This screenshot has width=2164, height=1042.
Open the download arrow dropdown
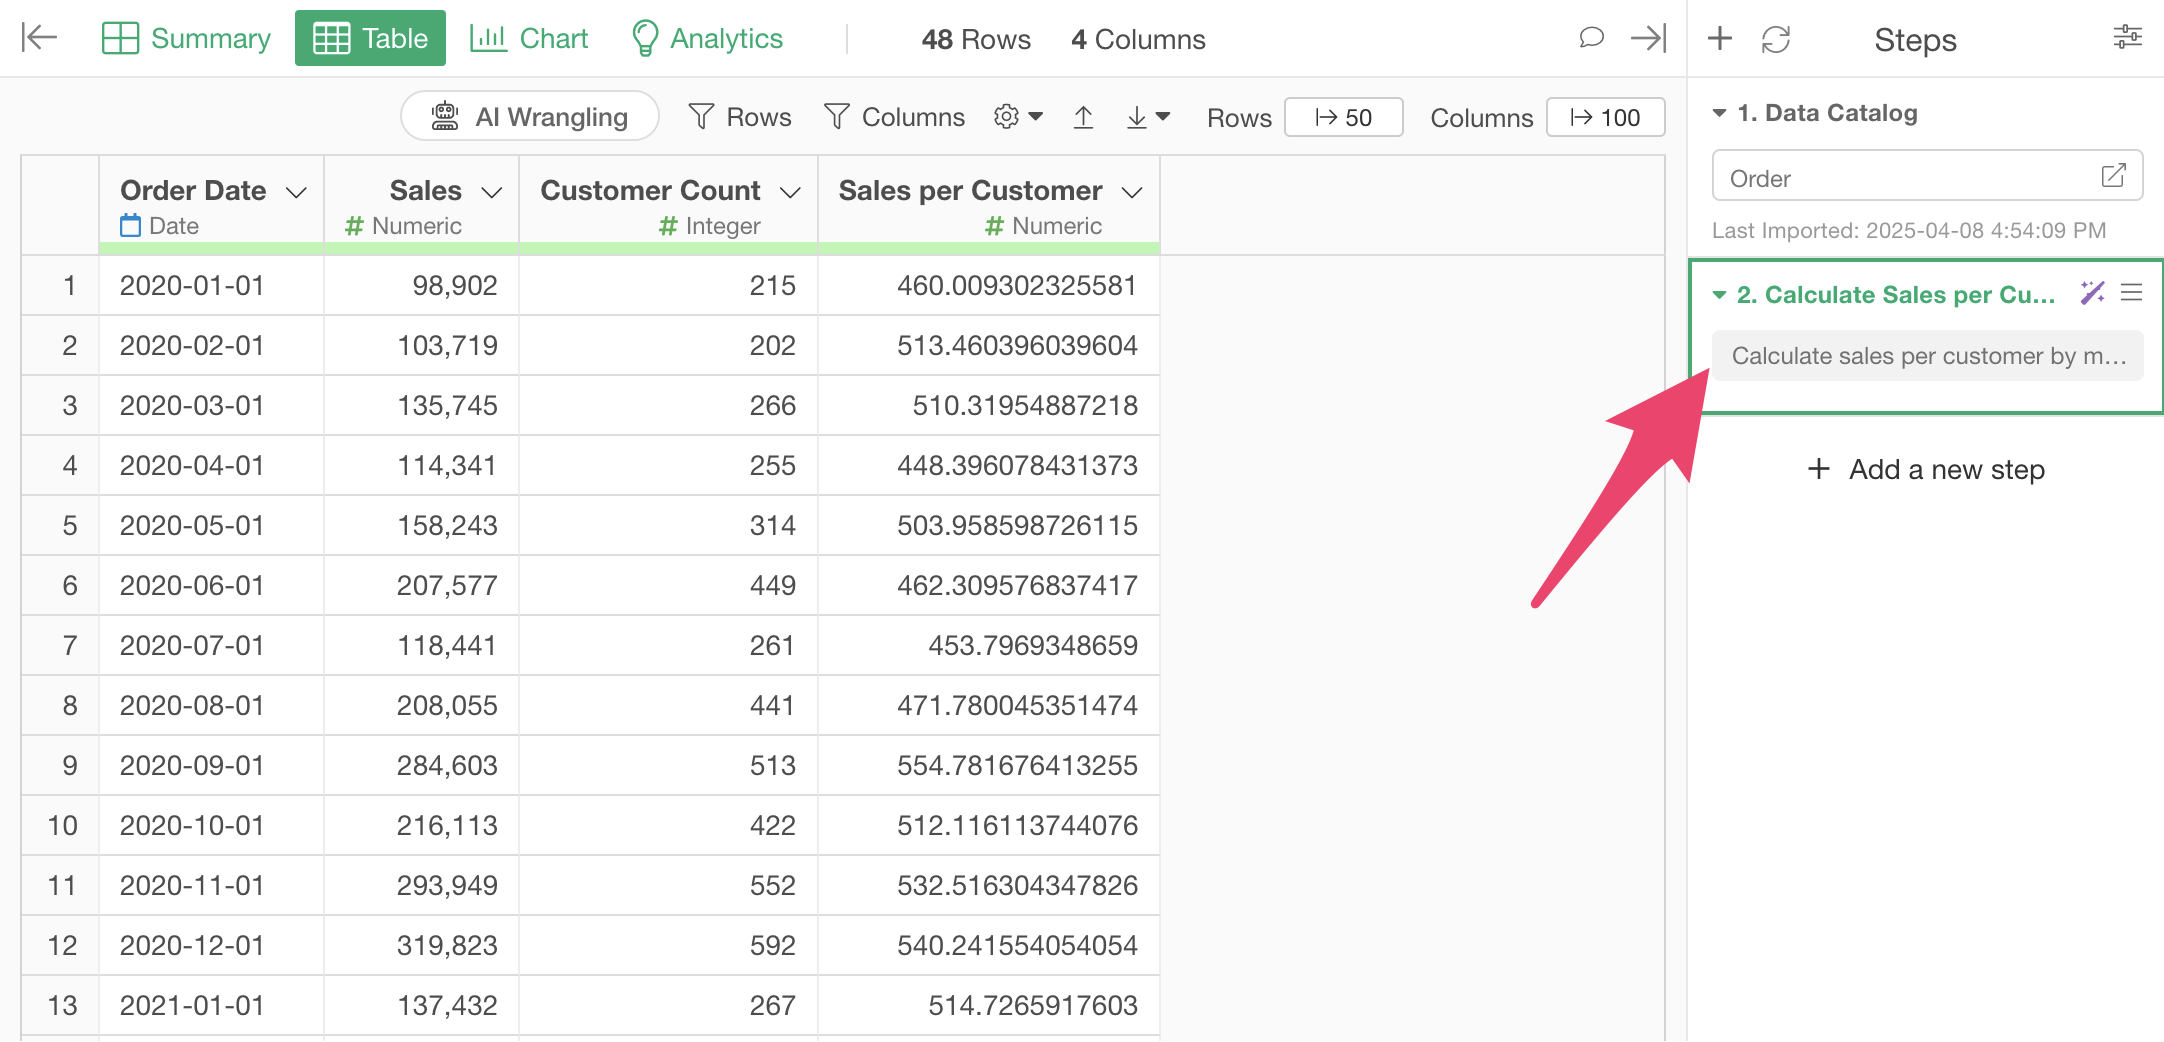coord(1147,117)
